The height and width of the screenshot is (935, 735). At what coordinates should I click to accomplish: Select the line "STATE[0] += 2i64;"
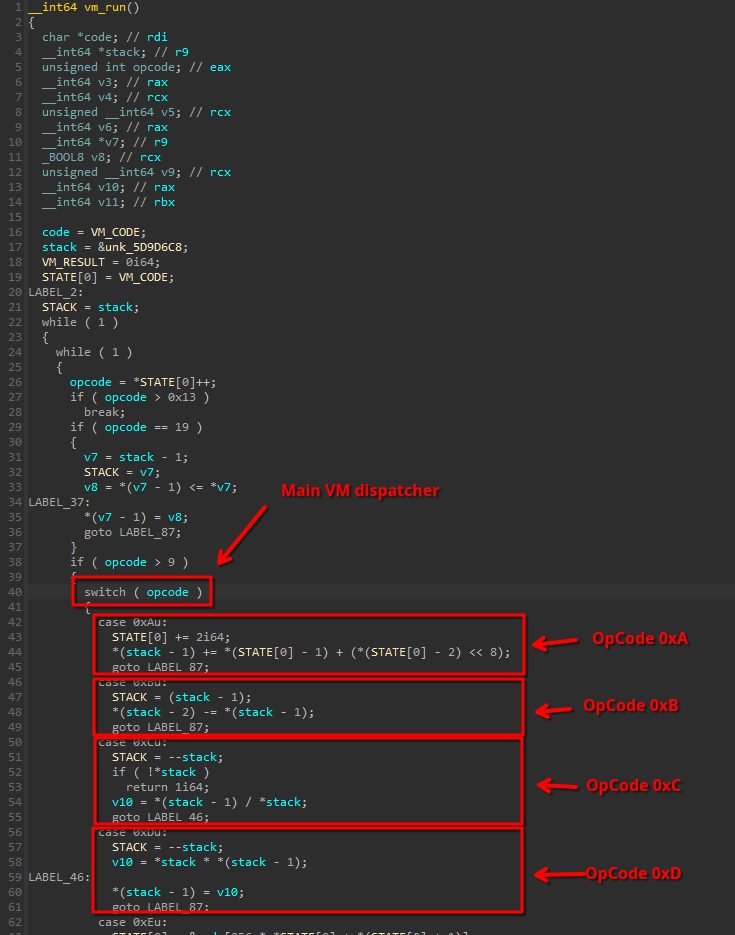click(x=171, y=637)
